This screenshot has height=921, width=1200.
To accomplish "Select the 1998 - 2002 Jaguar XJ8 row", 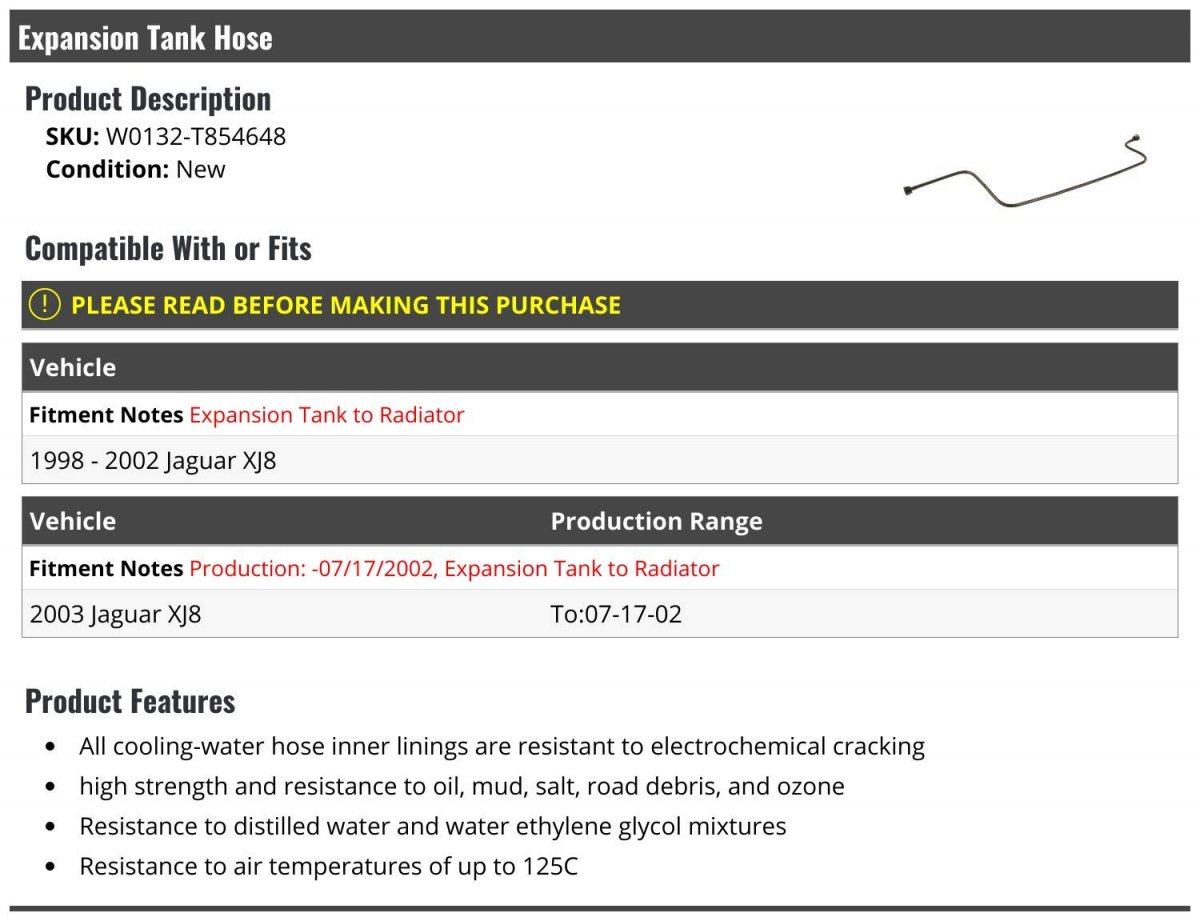I will click(600, 460).
